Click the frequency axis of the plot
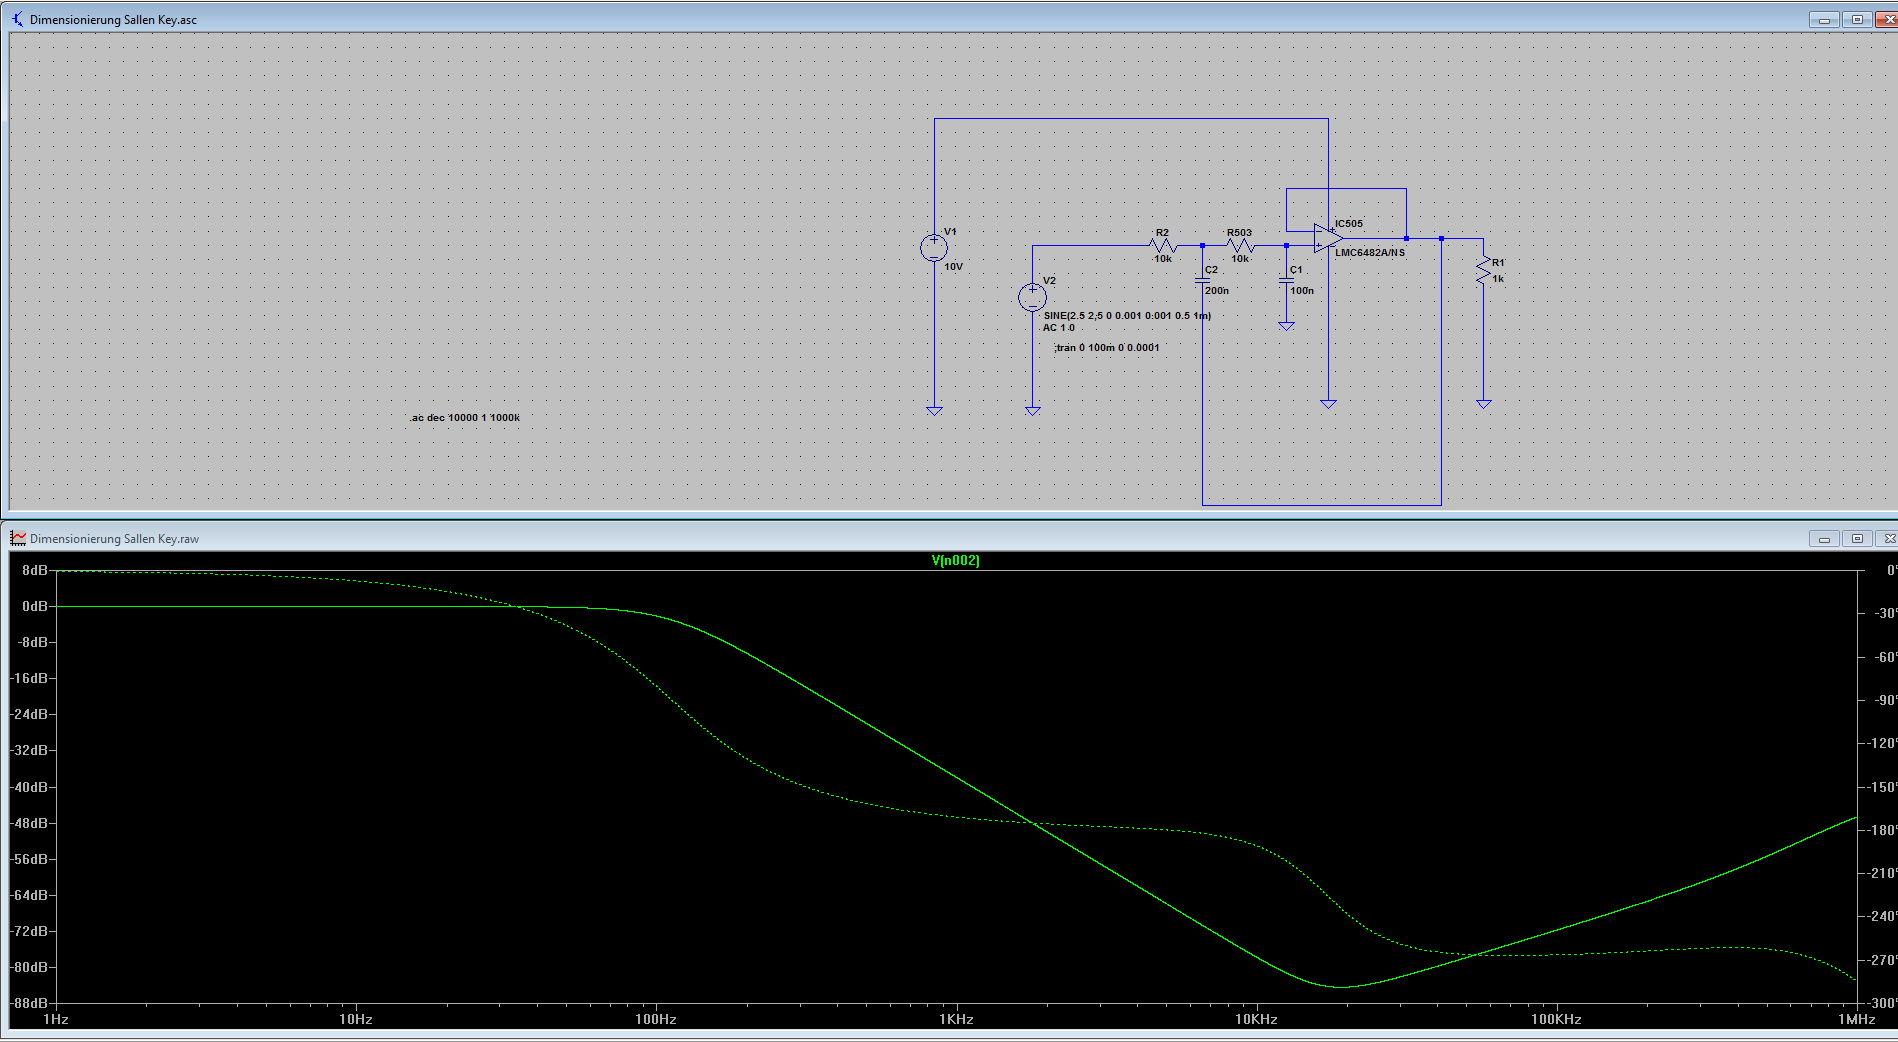The height and width of the screenshot is (1042, 1898). (955, 1019)
